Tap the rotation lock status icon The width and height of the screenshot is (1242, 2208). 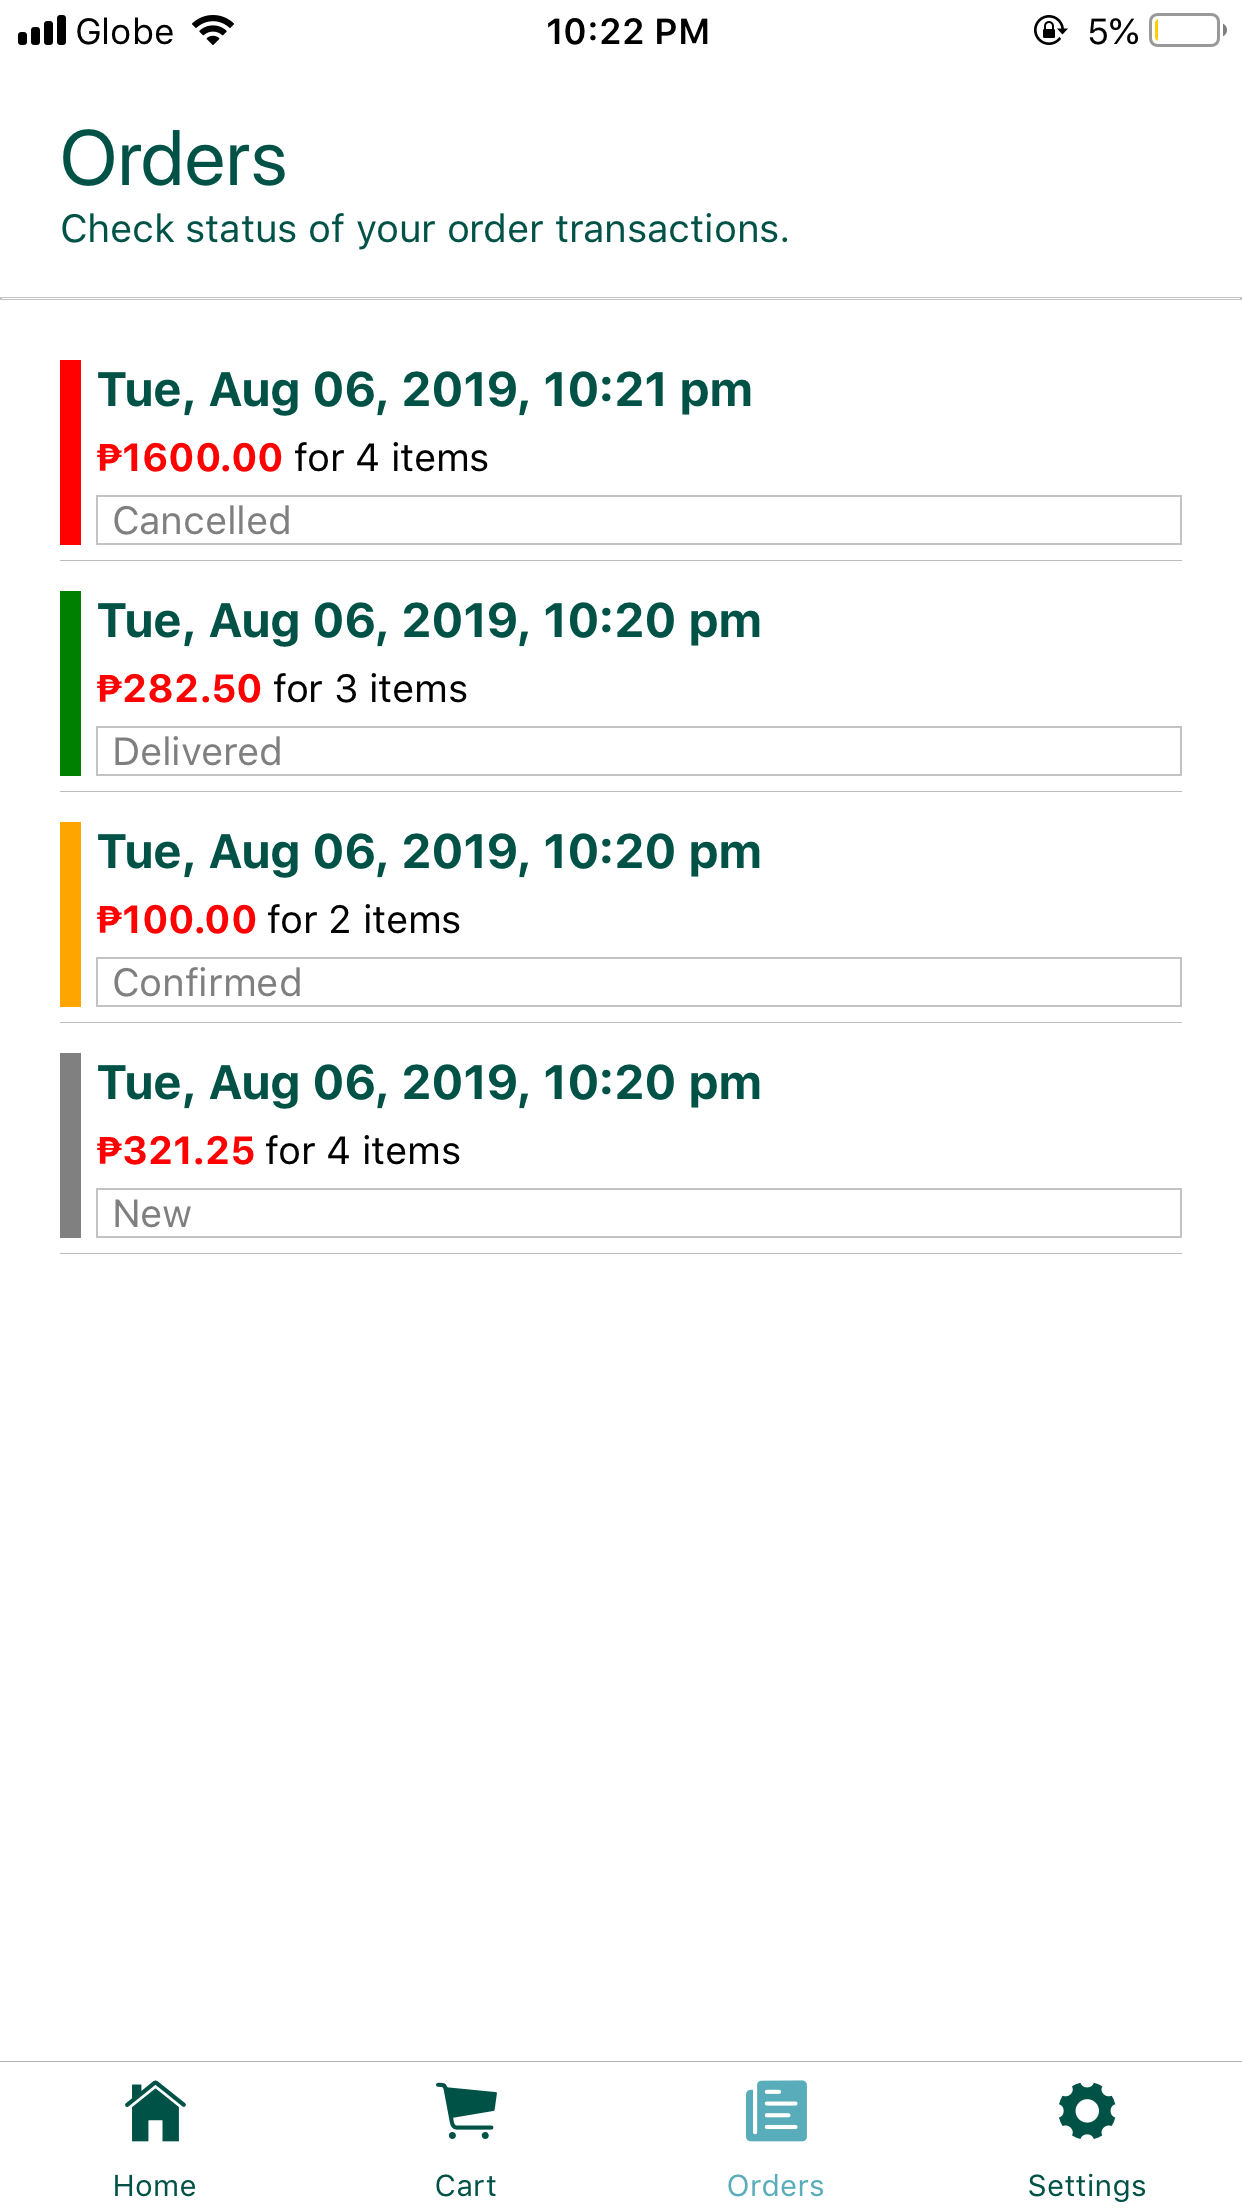[x=1049, y=31]
